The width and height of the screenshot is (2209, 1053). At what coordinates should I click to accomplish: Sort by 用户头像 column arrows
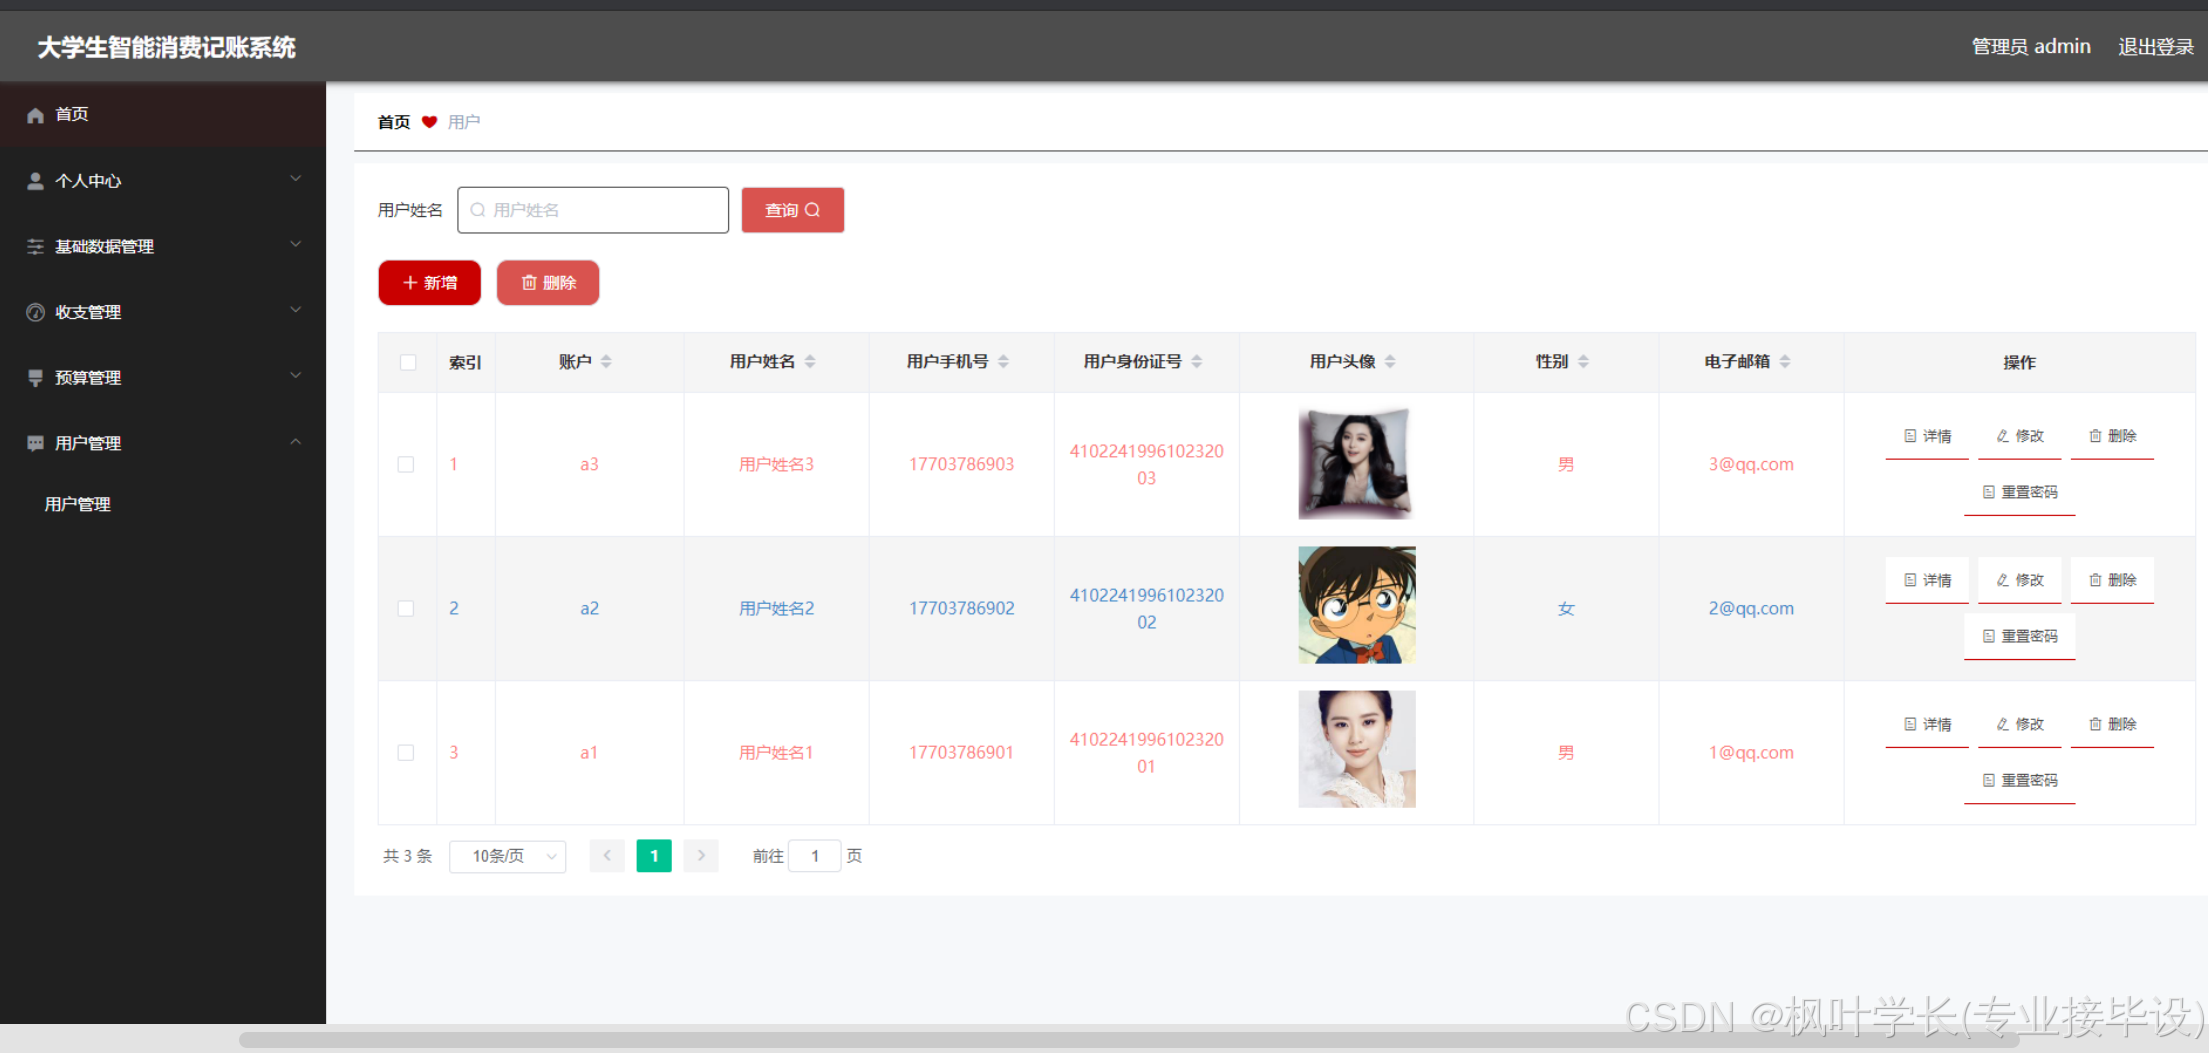pos(1390,361)
